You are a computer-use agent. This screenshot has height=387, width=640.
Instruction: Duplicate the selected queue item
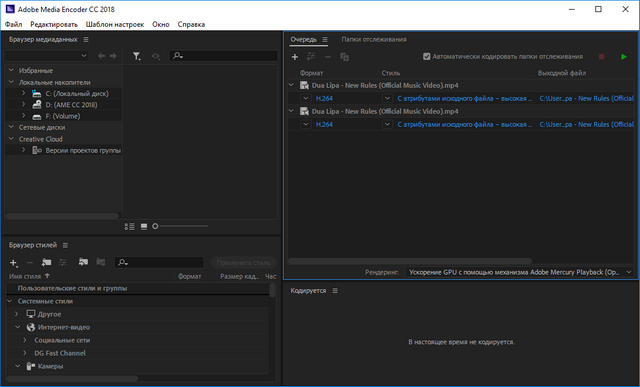coord(344,57)
